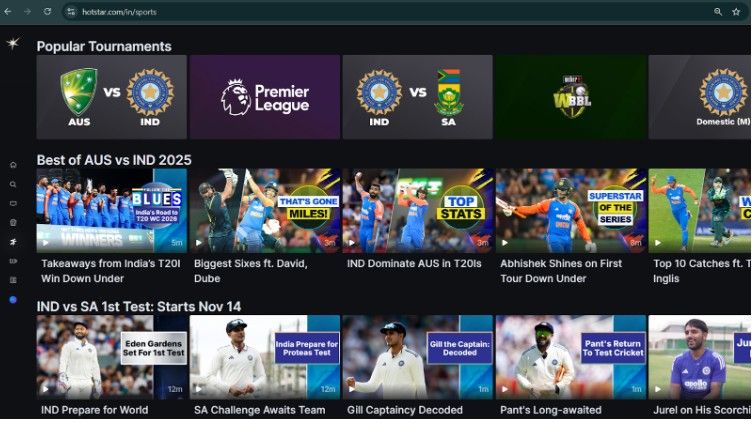Open Search from the sidebar
This screenshot has width=752, height=422.
[x=13, y=184]
